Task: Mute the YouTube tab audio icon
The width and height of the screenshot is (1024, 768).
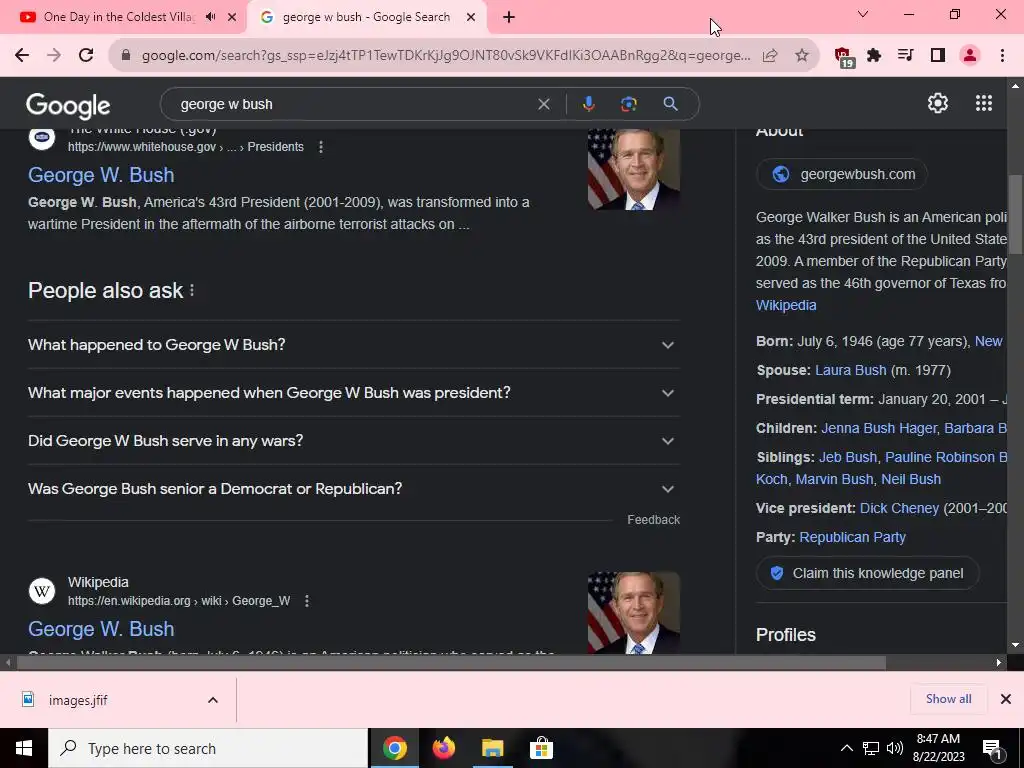Action: 210,17
